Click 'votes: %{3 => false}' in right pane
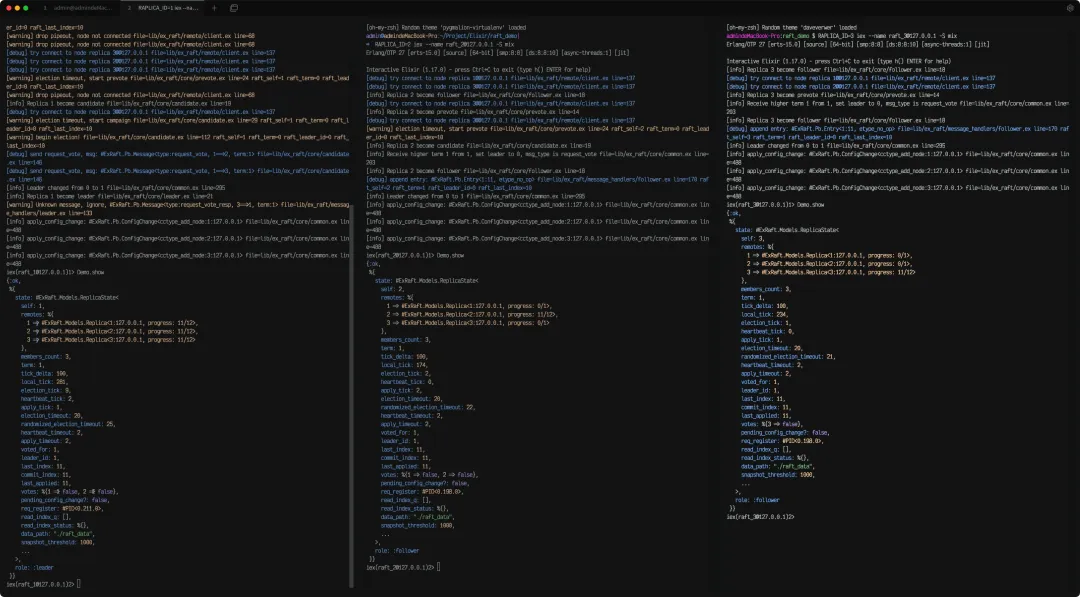 point(771,424)
